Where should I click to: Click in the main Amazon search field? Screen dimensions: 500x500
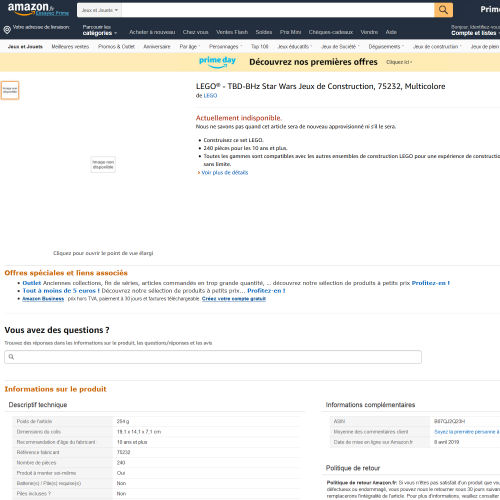pyautogui.click(x=278, y=10)
